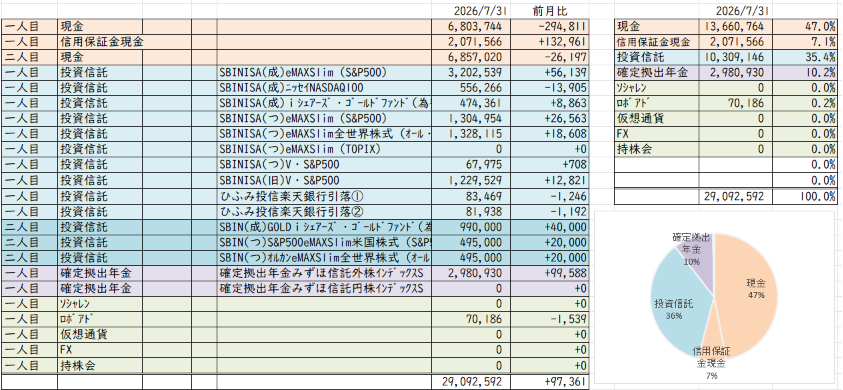Click the SBIN(成)GOLD fund name cell
The image size is (843, 390).
pyautogui.click(x=324, y=226)
